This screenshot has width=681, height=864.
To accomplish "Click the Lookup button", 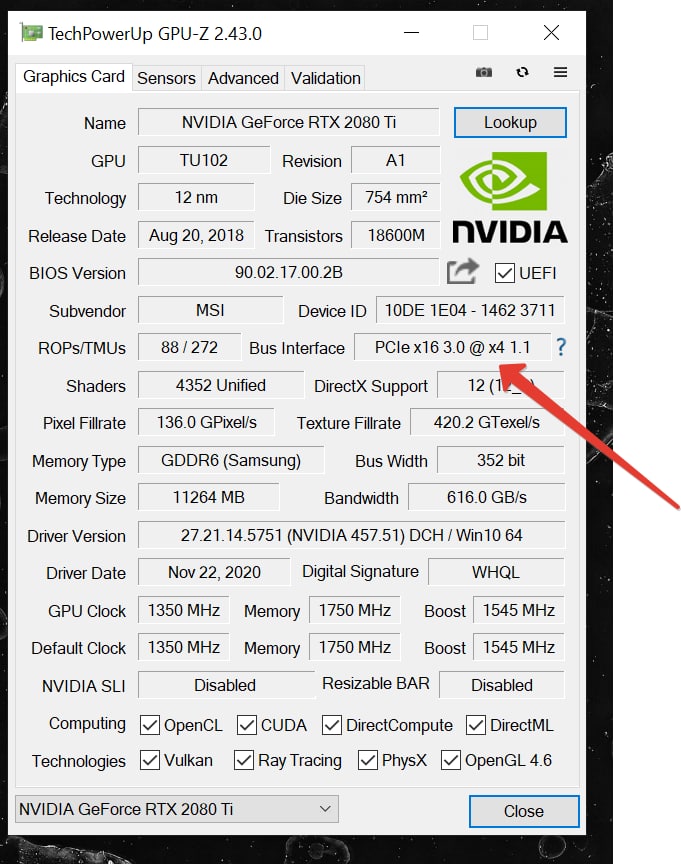I will 510,122.
